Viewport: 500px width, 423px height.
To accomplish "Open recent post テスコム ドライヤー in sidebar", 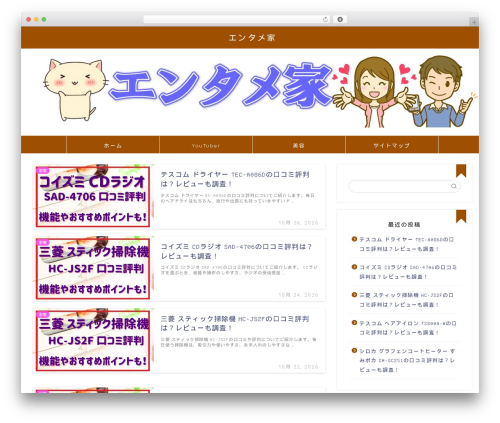I will (407, 244).
